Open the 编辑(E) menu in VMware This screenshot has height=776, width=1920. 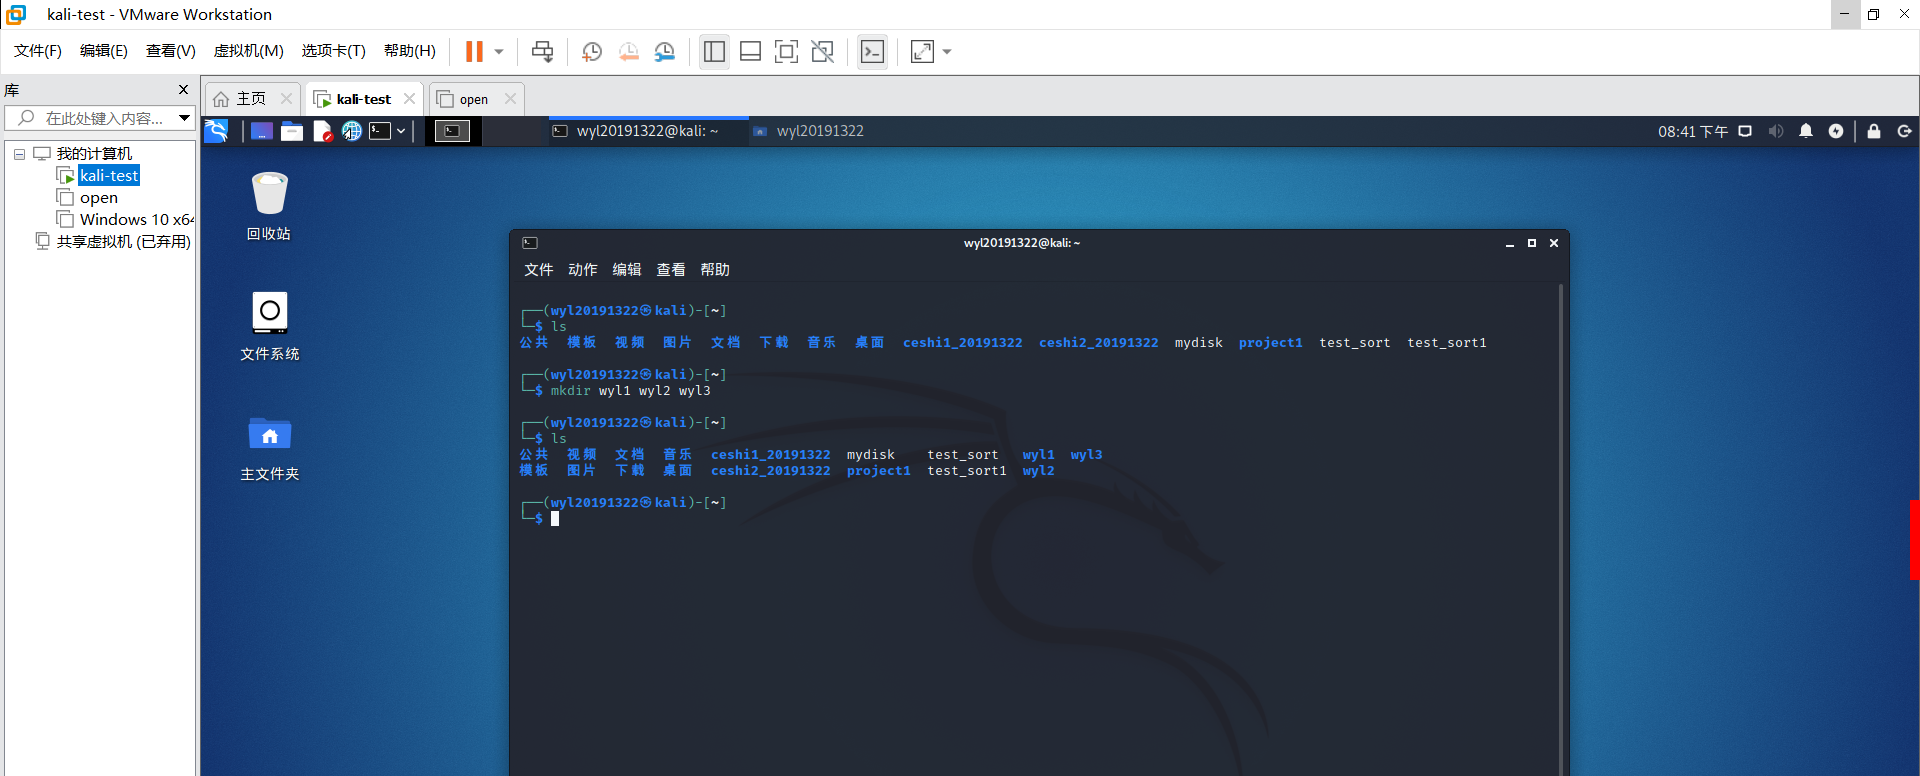104,51
